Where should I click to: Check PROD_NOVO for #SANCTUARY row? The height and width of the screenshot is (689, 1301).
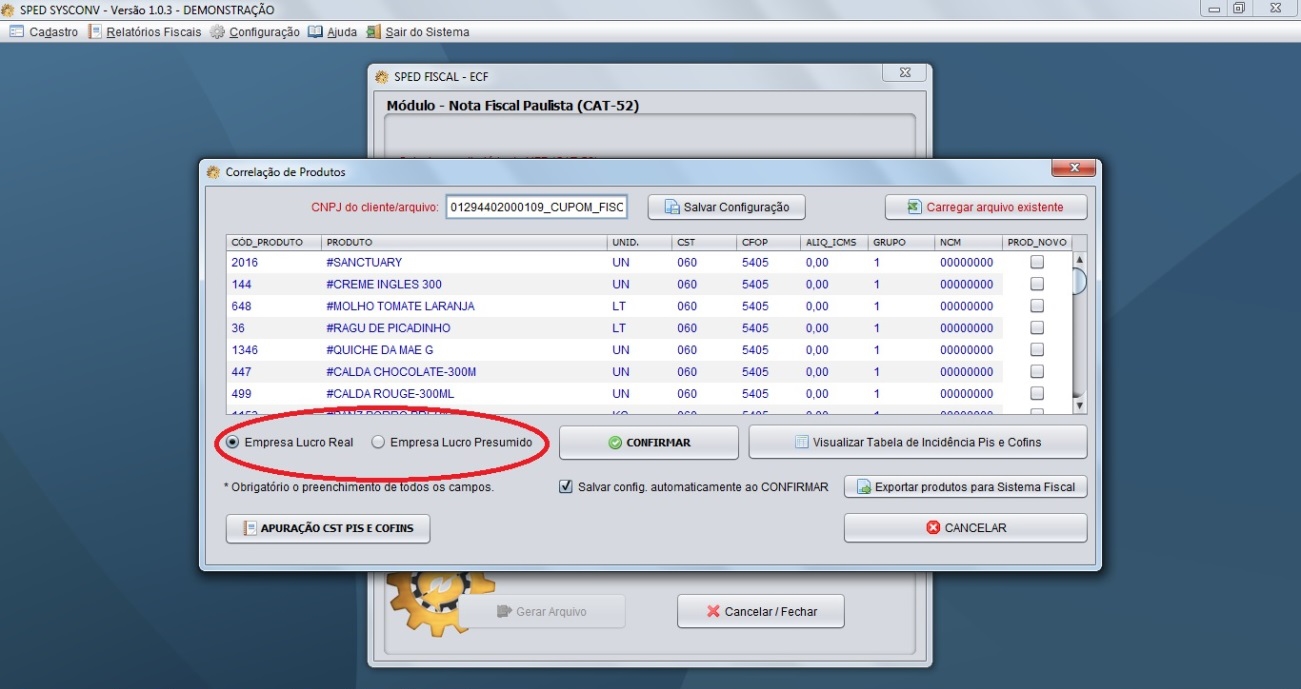[1037, 262]
